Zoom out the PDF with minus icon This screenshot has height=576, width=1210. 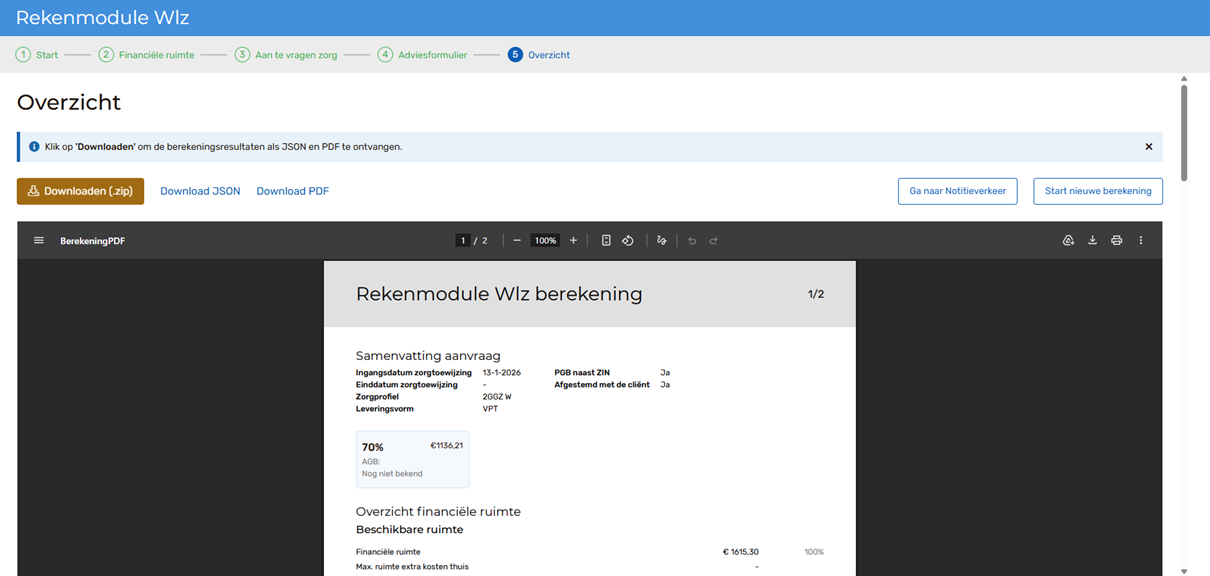pyautogui.click(x=517, y=241)
